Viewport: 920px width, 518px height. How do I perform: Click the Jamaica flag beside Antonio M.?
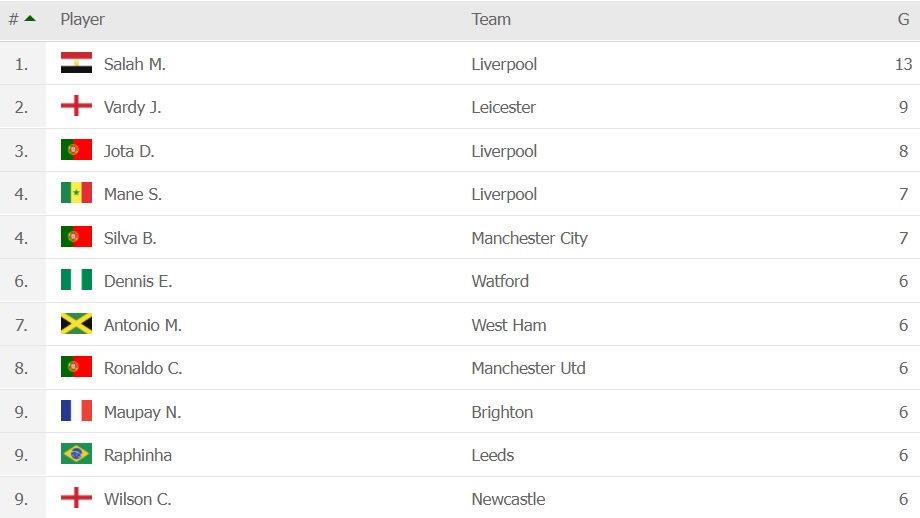76,325
